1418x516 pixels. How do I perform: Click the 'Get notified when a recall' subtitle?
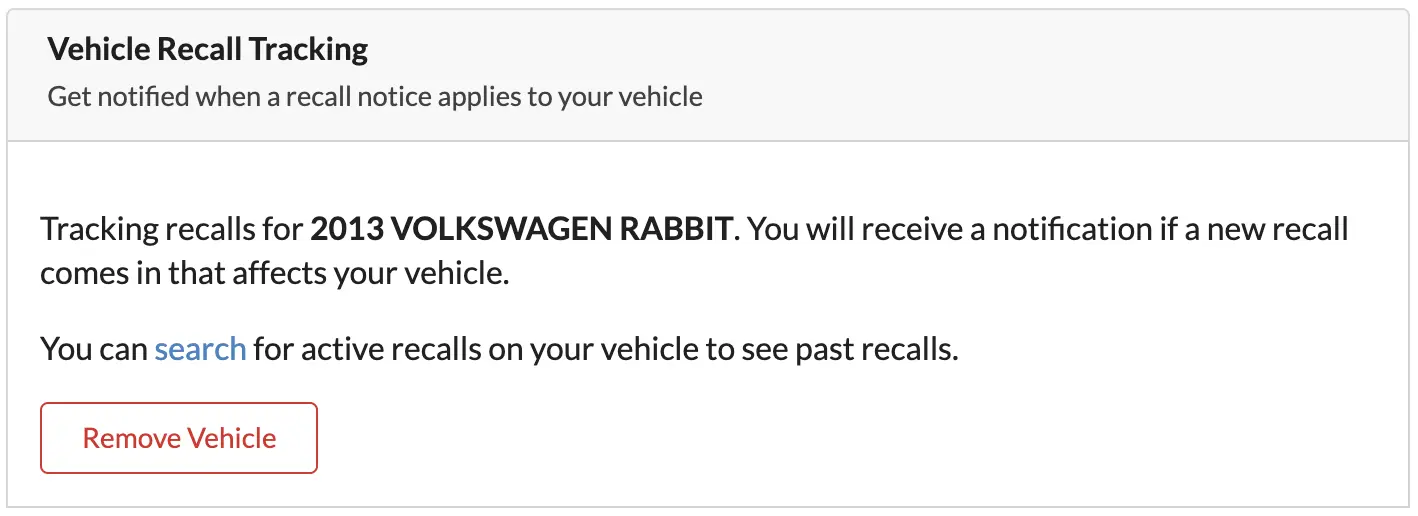(375, 97)
